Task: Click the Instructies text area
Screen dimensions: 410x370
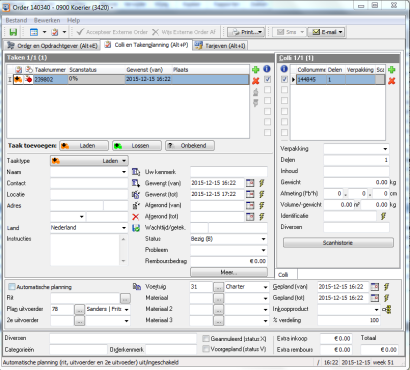Action: point(85,250)
